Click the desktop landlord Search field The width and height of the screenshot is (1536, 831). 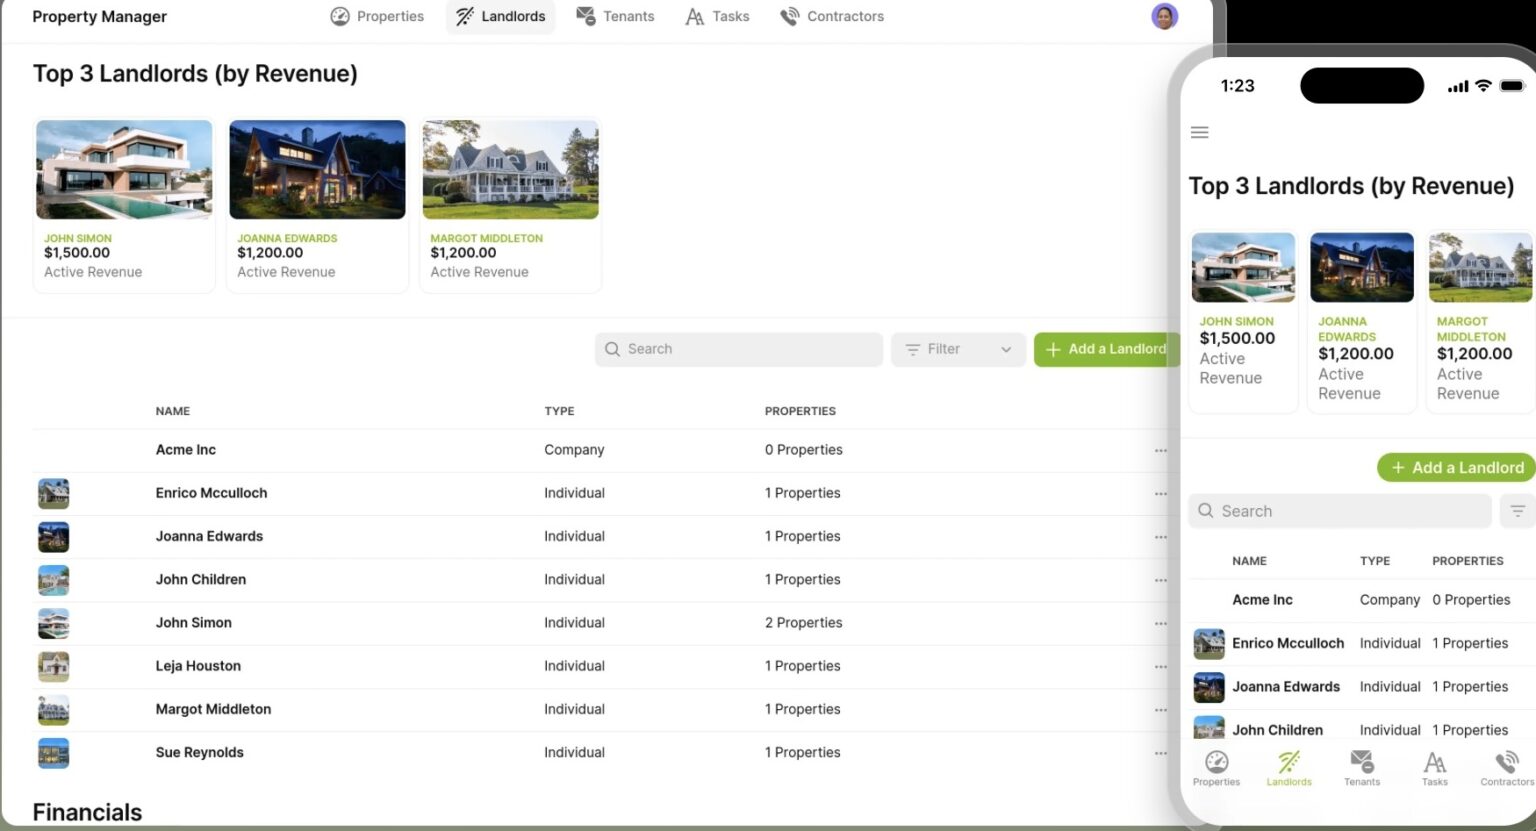[x=738, y=349]
